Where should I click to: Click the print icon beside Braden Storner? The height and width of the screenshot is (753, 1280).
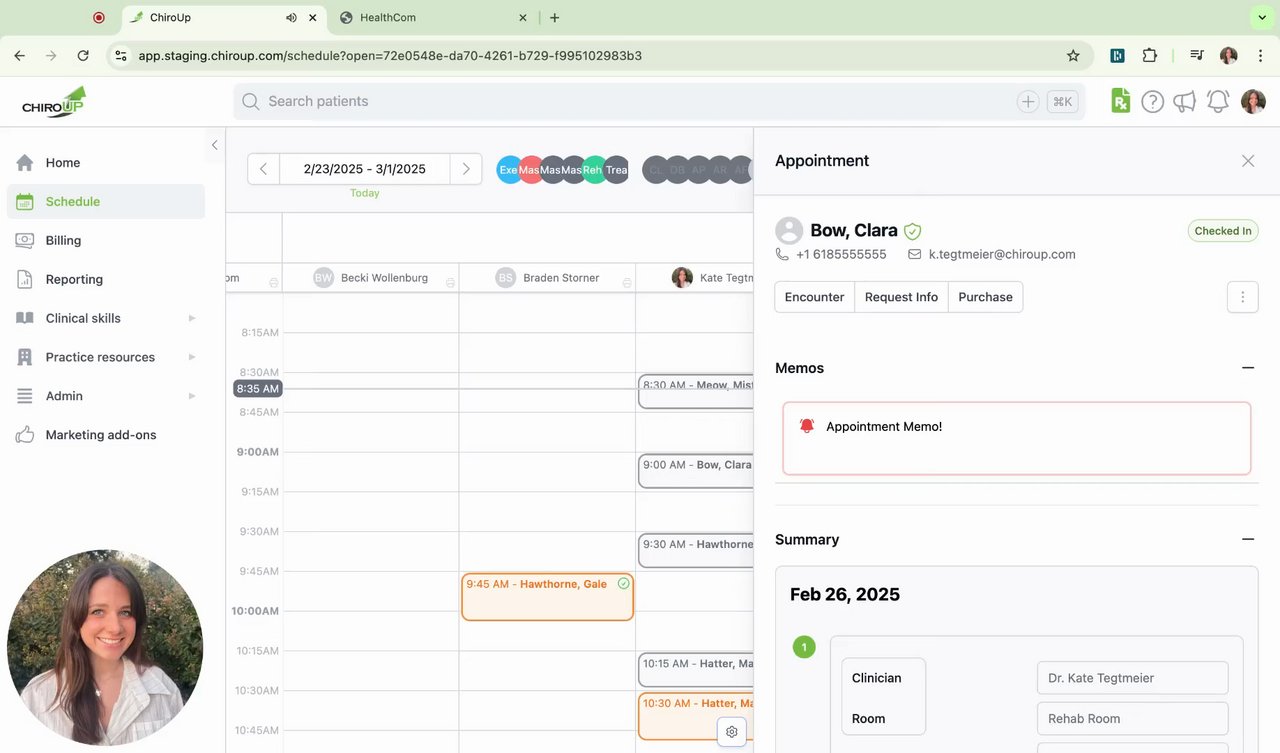[x=626, y=283]
